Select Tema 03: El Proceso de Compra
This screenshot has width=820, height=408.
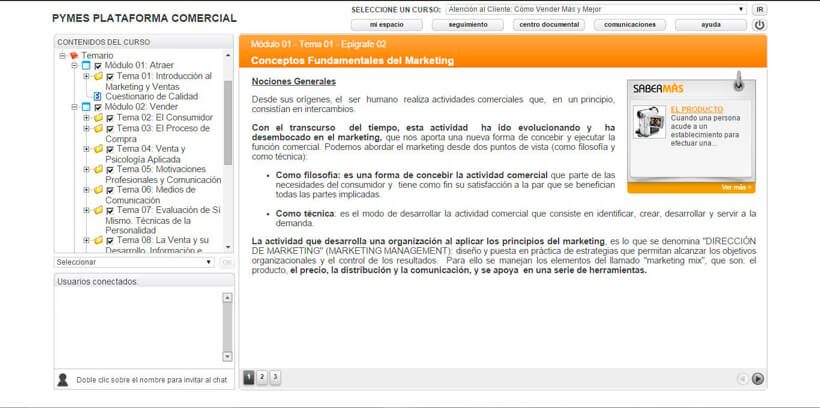click(x=157, y=133)
